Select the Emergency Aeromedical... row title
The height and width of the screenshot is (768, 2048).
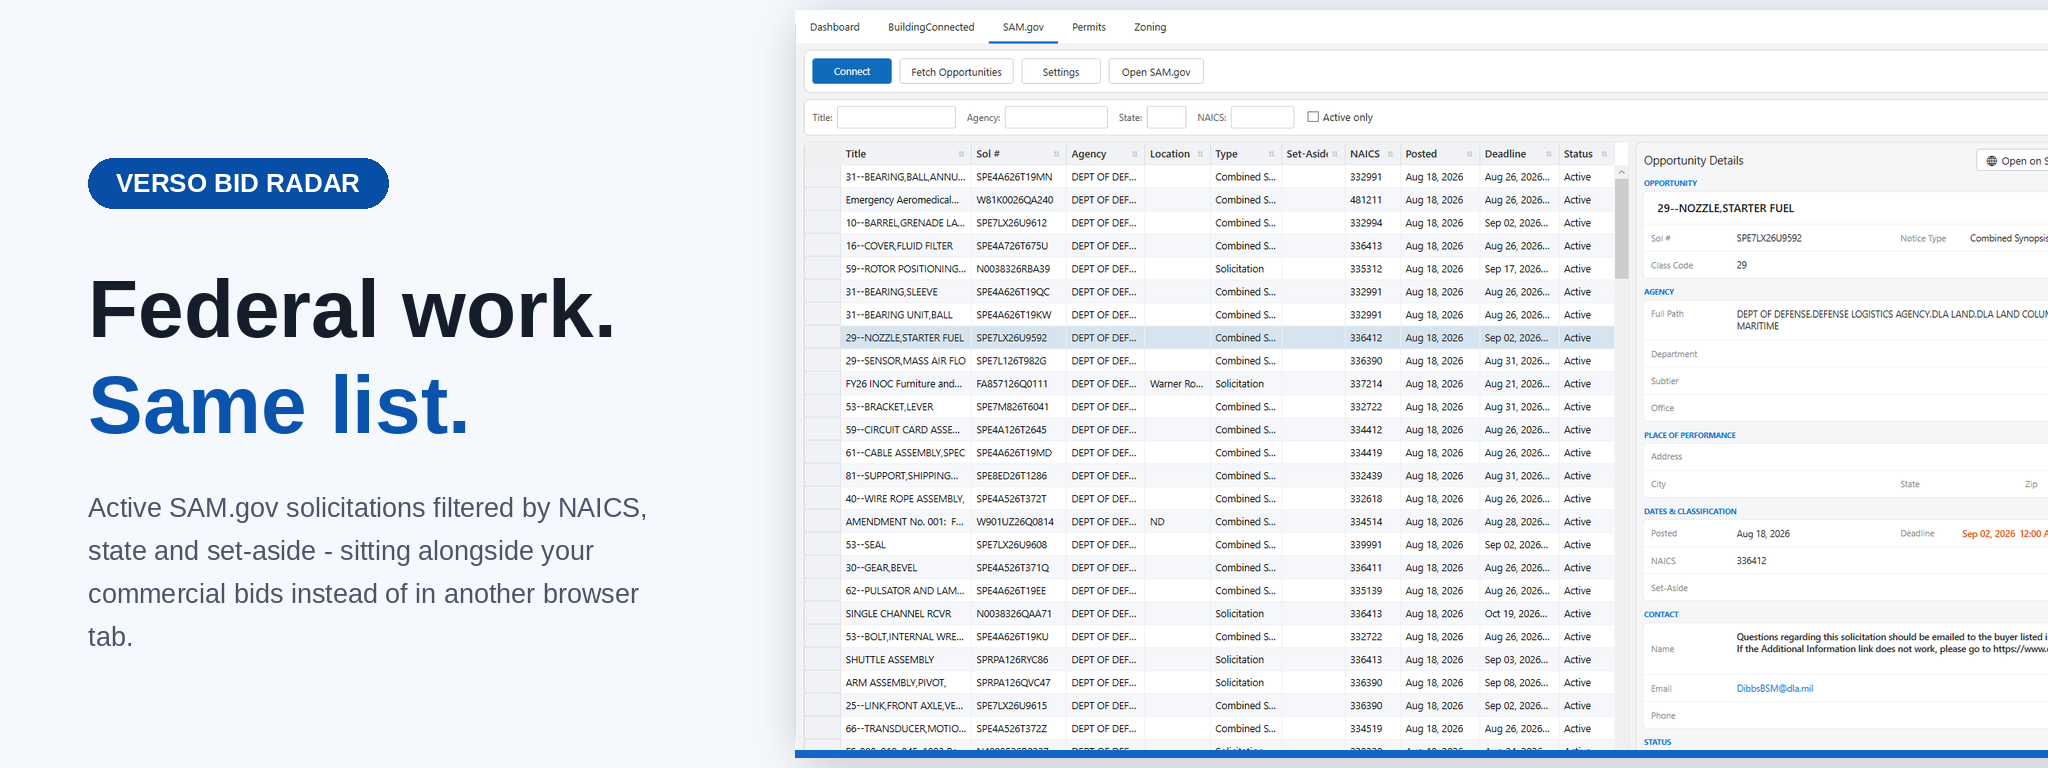(902, 200)
